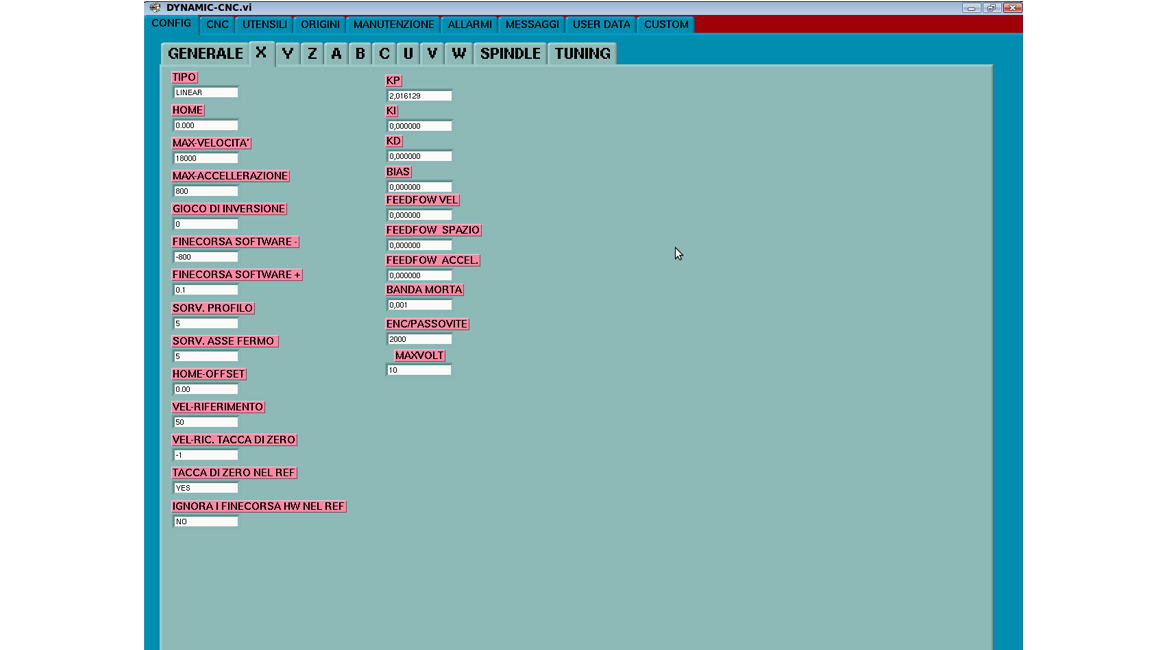Viewport: 1156px width, 650px height.
Task: Select the W axis tab
Action: pos(459,54)
